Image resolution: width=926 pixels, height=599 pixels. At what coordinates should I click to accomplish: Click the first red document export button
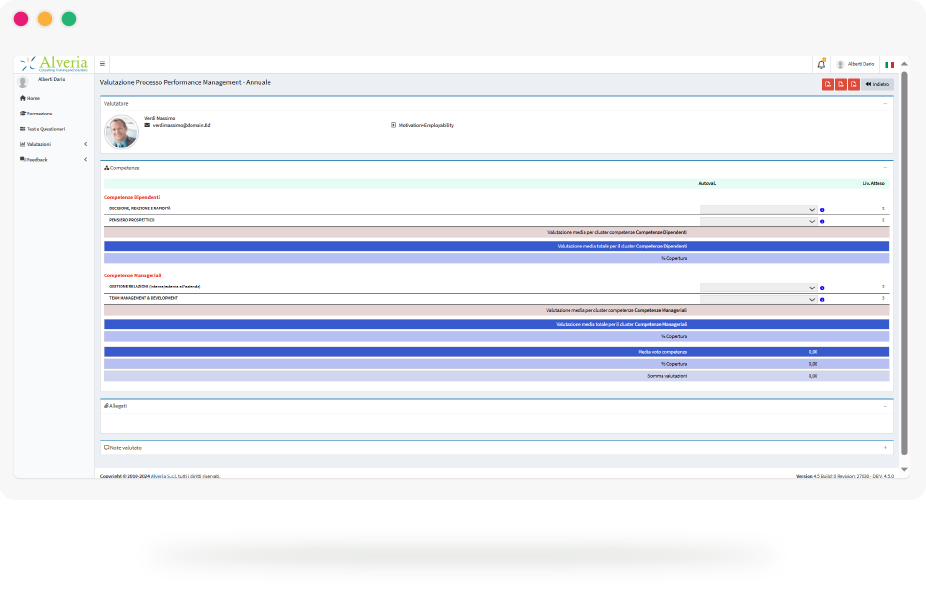click(827, 84)
